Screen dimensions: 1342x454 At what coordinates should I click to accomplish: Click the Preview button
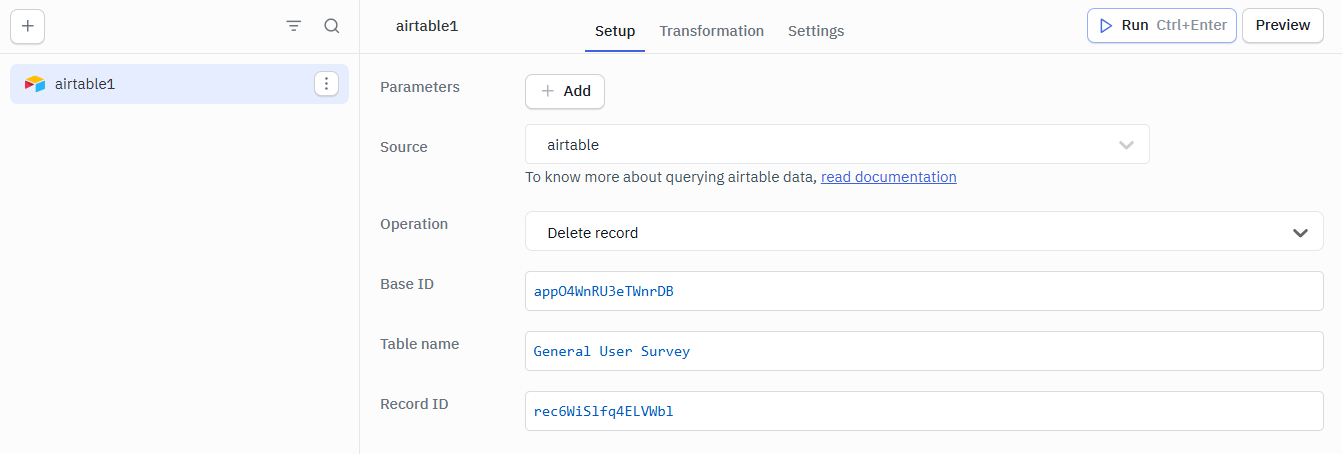coord(1282,26)
